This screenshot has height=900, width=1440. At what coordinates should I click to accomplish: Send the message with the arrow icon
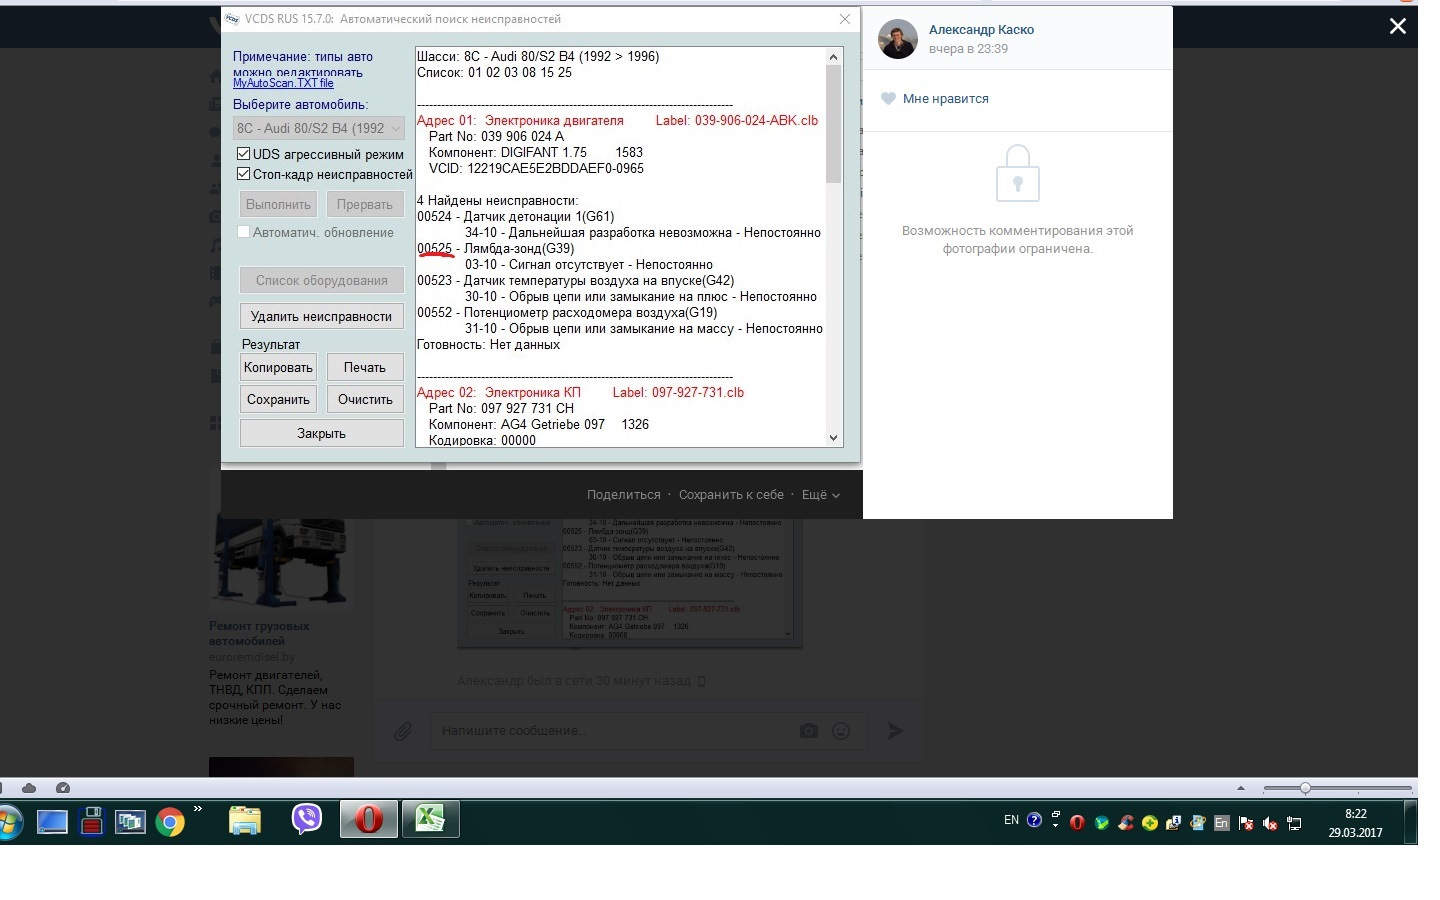[x=894, y=730]
